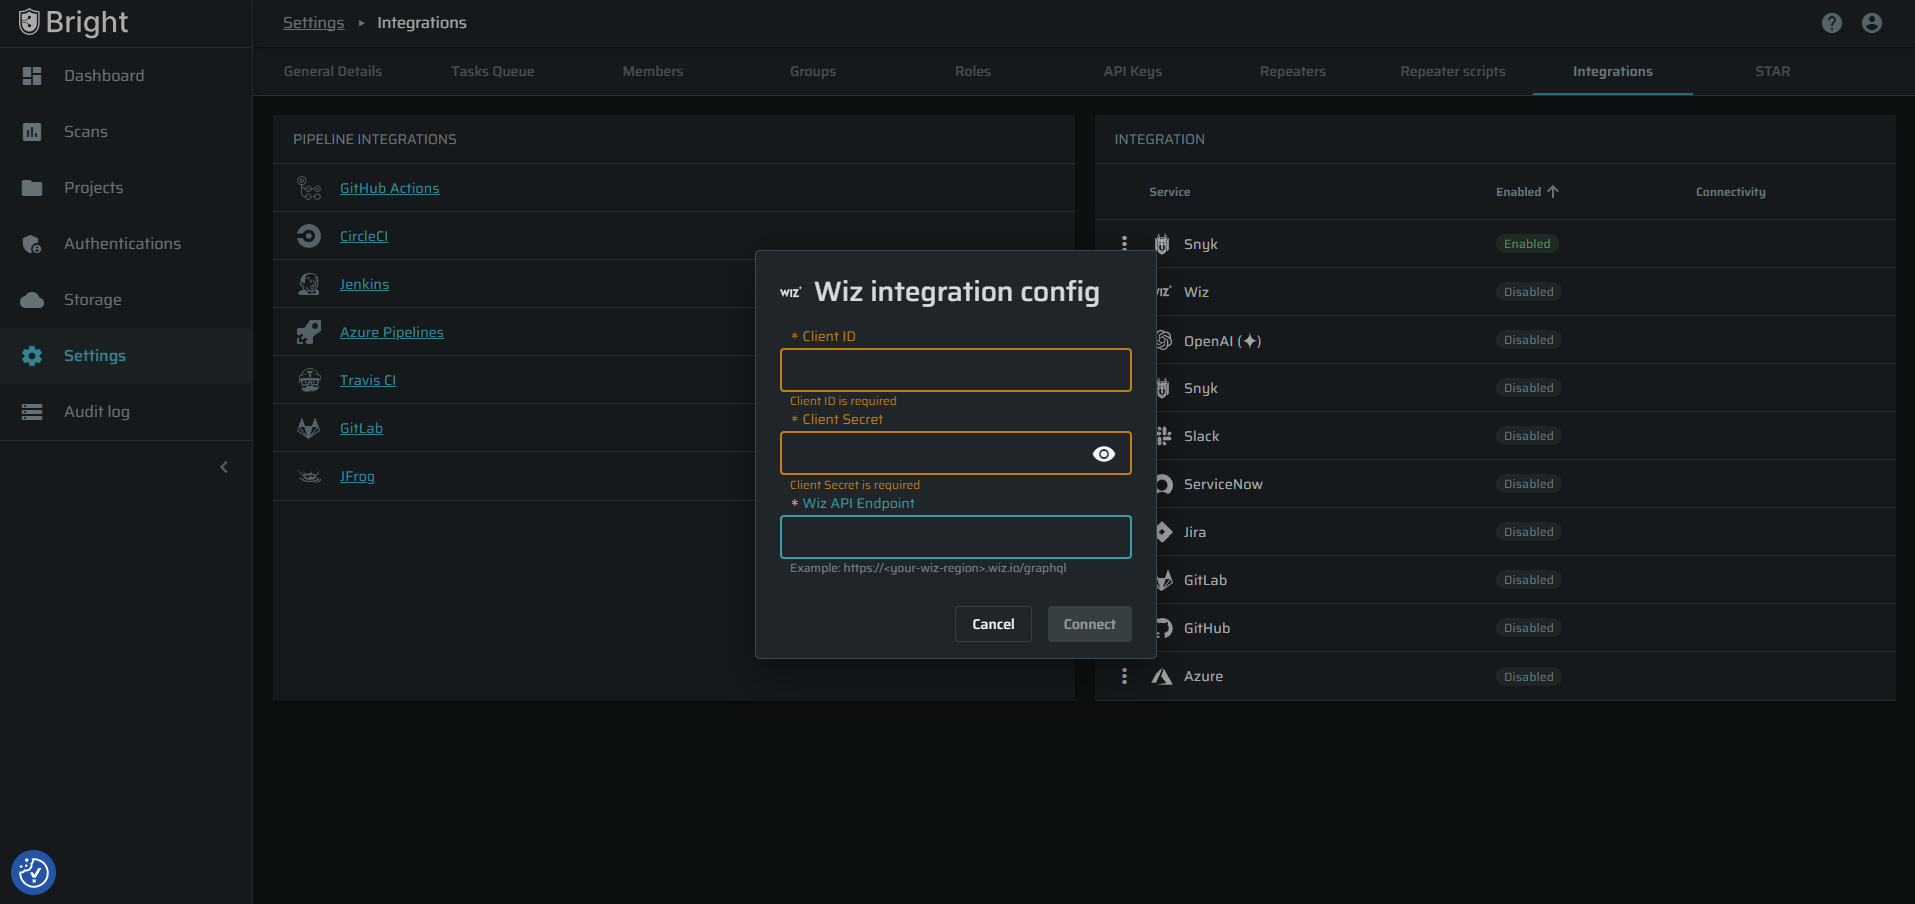
Task: Switch to the Repeaters tab
Action: pyautogui.click(x=1293, y=71)
